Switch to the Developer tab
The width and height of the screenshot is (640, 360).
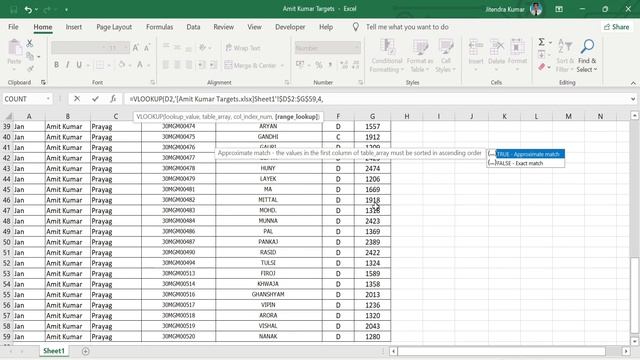point(290,27)
